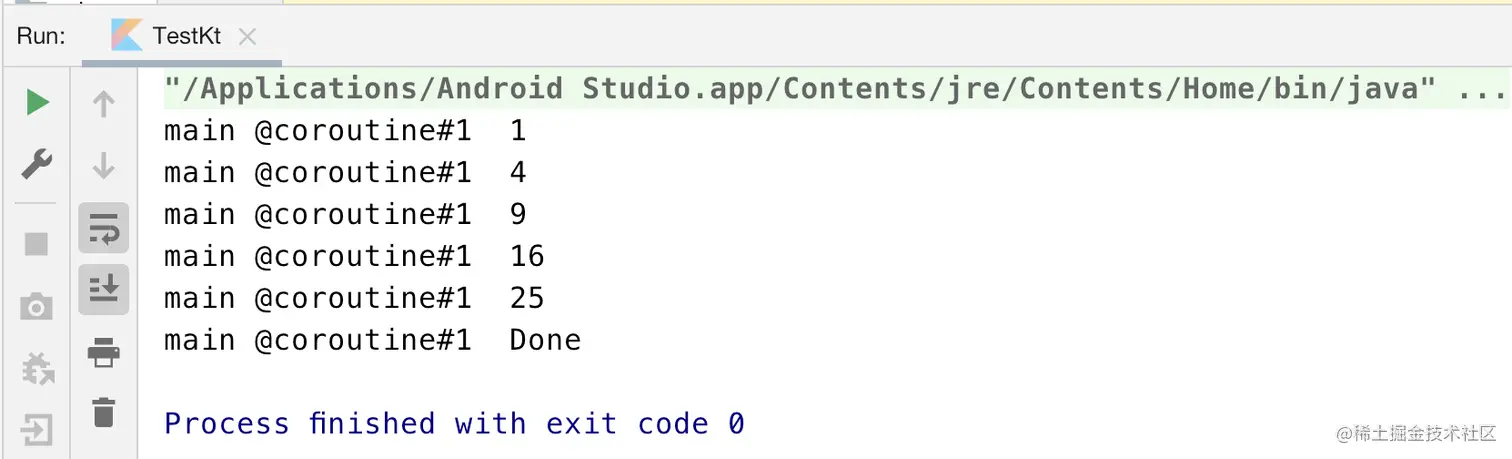
Task: Select the TestKt run tab
Action: pos(186,37)
